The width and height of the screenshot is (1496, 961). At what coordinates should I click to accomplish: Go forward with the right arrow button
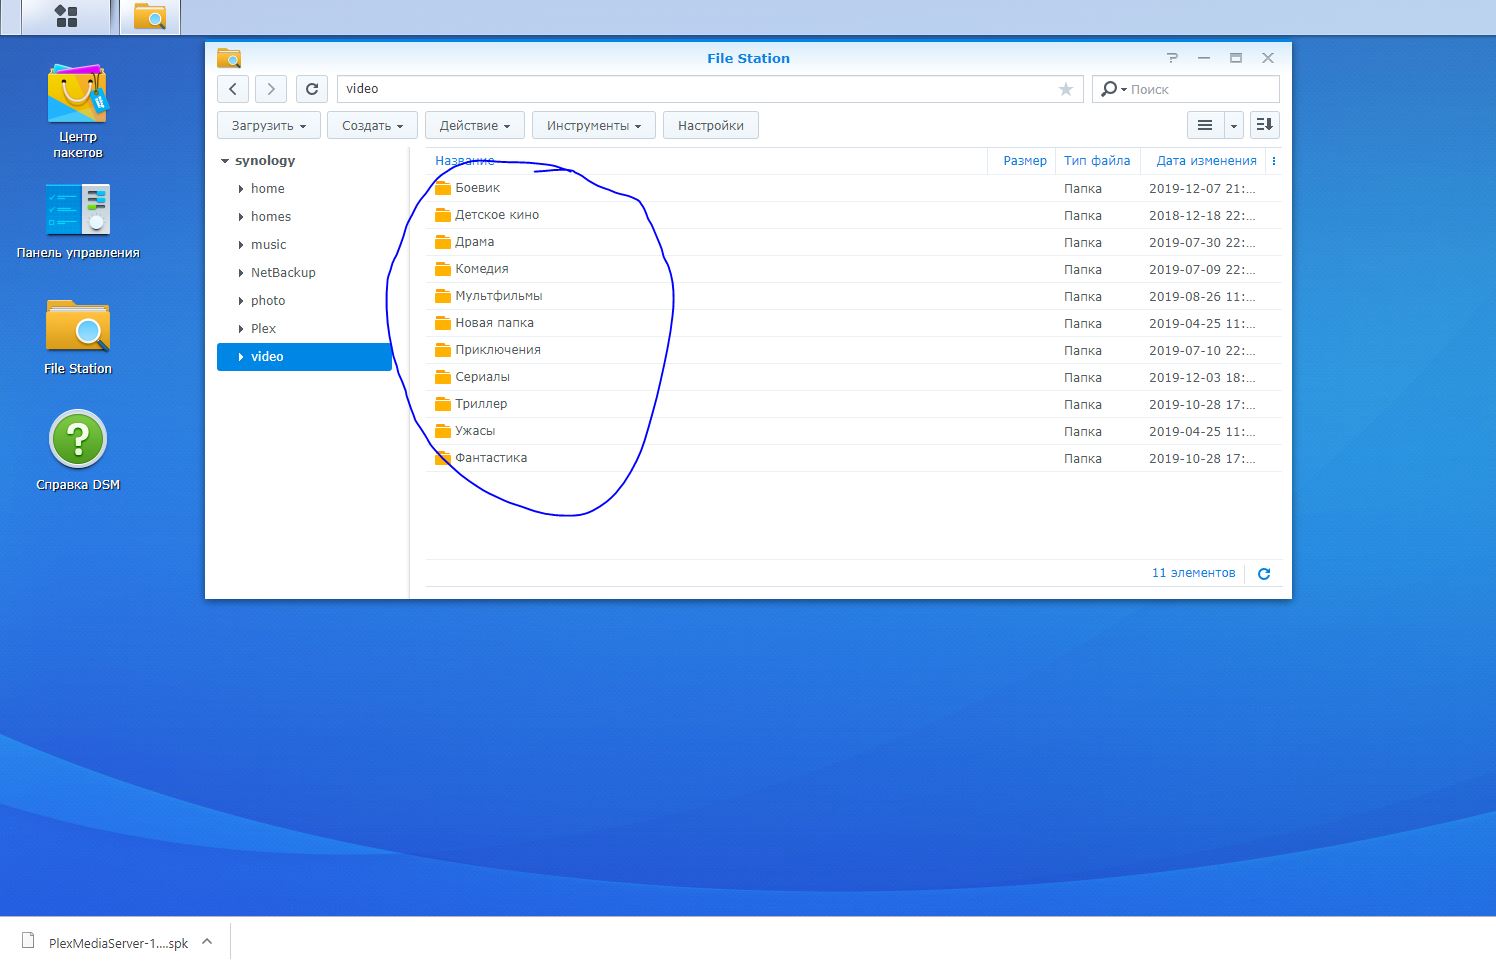click(x=271, y=89)
